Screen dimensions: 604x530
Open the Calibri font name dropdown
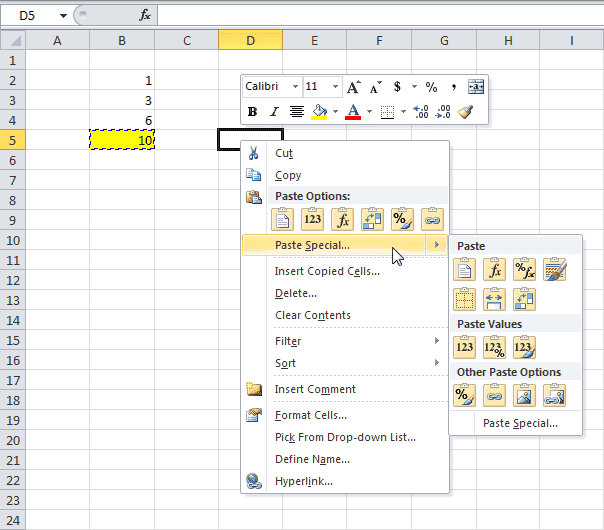295,87
